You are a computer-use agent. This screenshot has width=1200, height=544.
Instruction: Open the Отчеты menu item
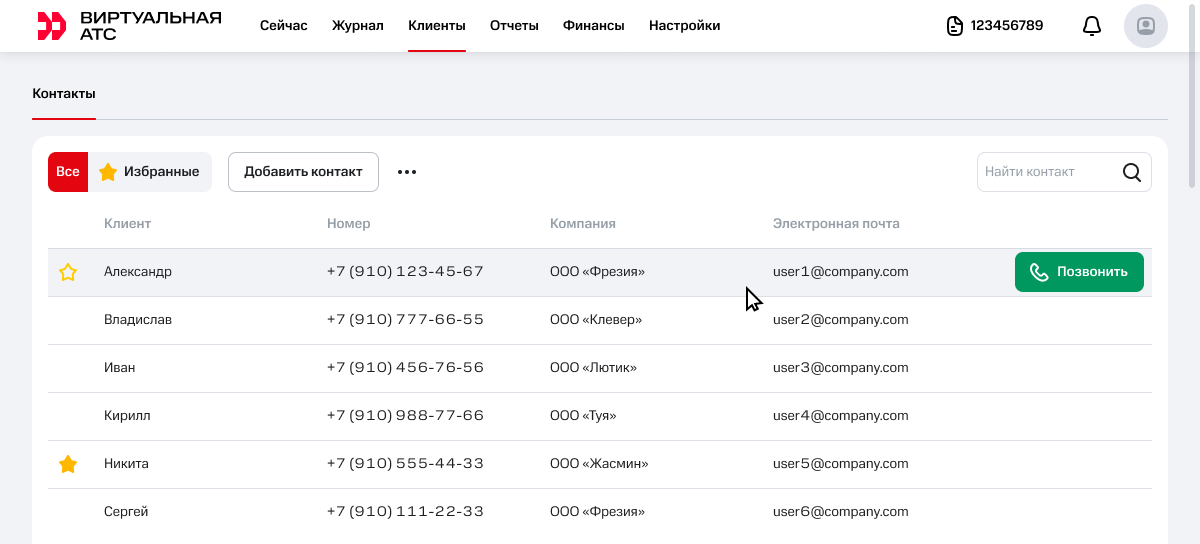(x=514, y=26)
